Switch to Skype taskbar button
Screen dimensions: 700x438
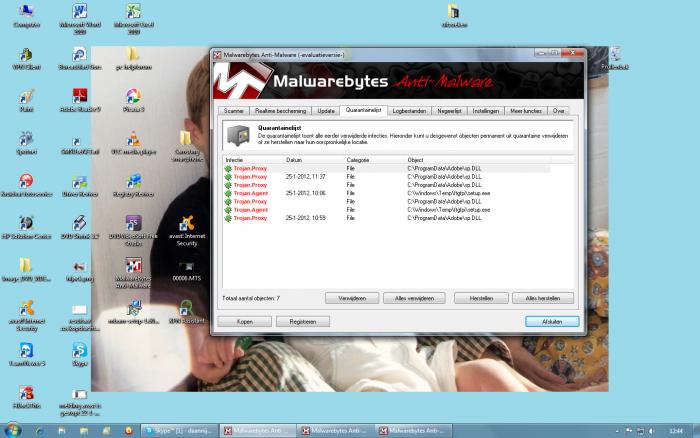pos(180,431)
